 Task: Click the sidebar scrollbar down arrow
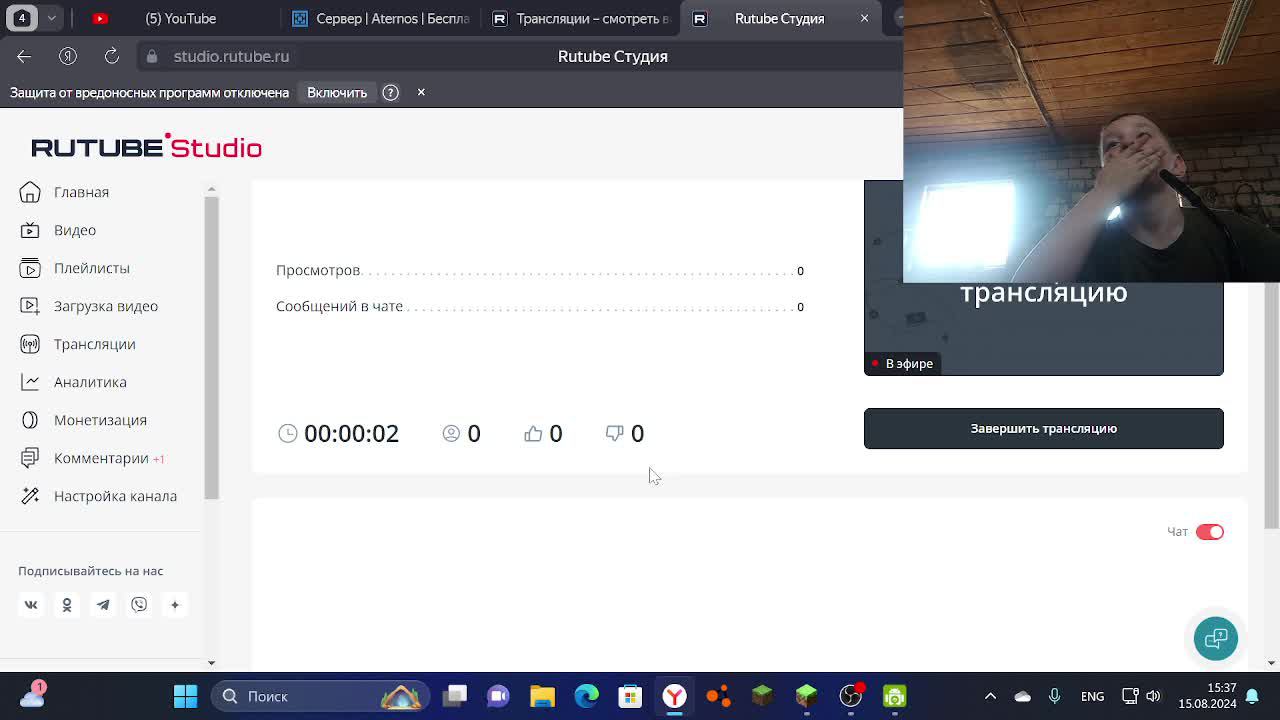[211, 662]
